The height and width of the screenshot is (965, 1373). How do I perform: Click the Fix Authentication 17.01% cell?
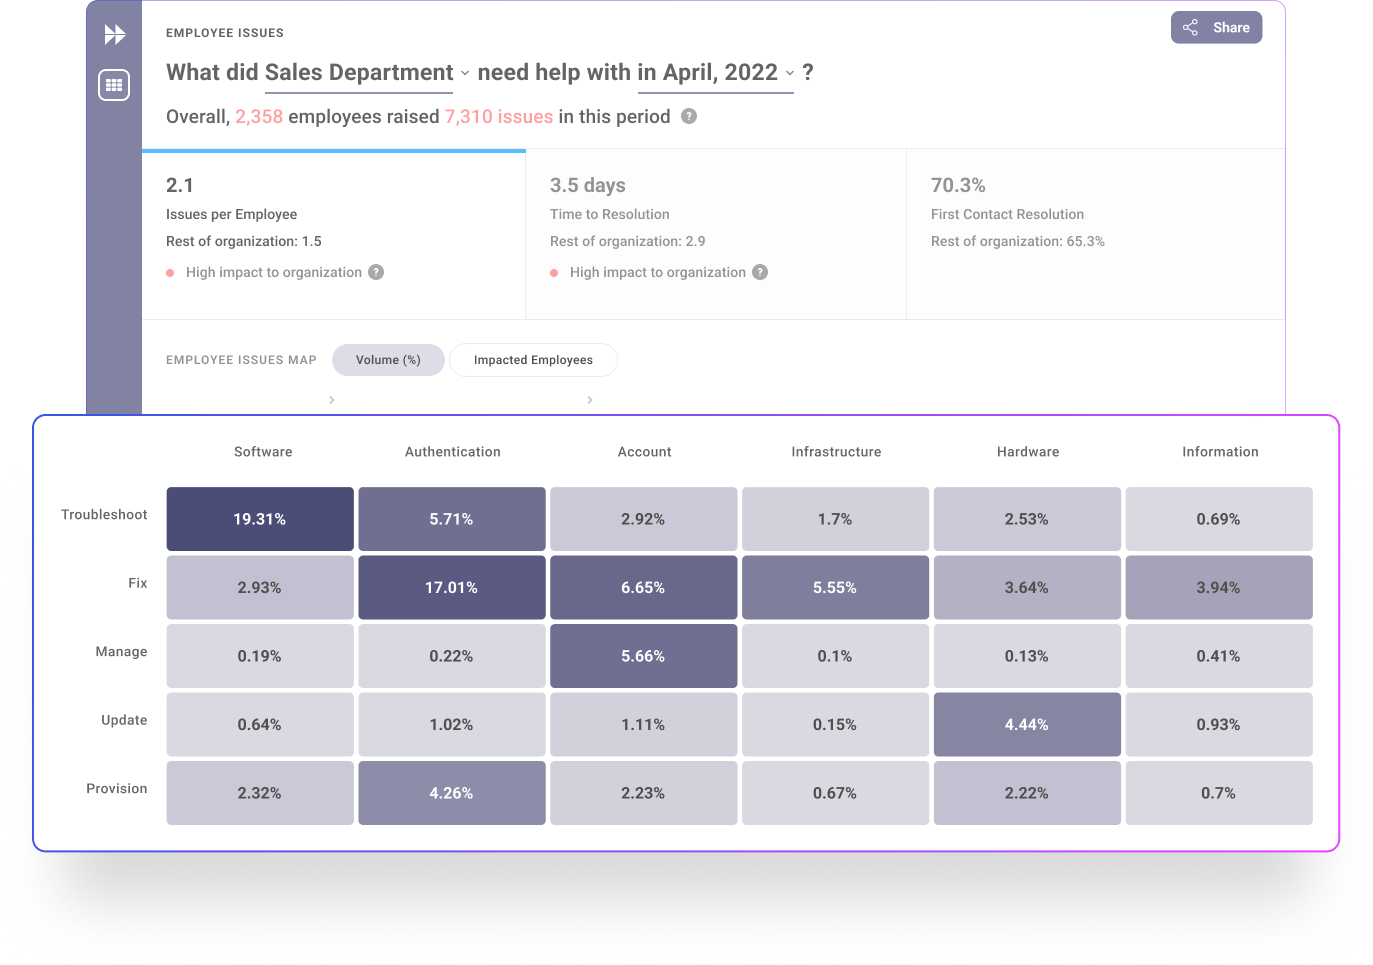tap(452, 588)
